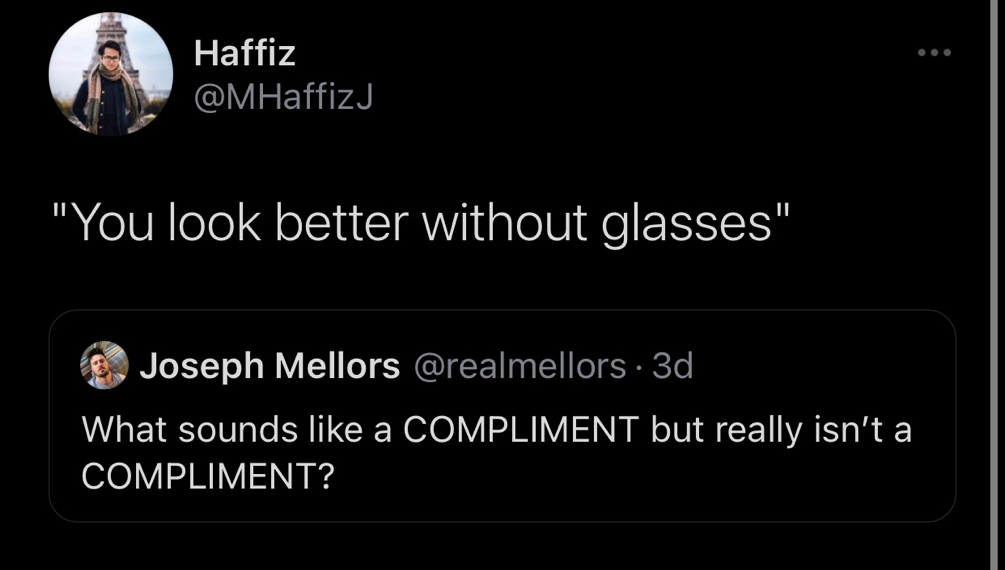Click the word "better" in Haffiz's tweet
The image size is (1005, 570).
(341, 222)
